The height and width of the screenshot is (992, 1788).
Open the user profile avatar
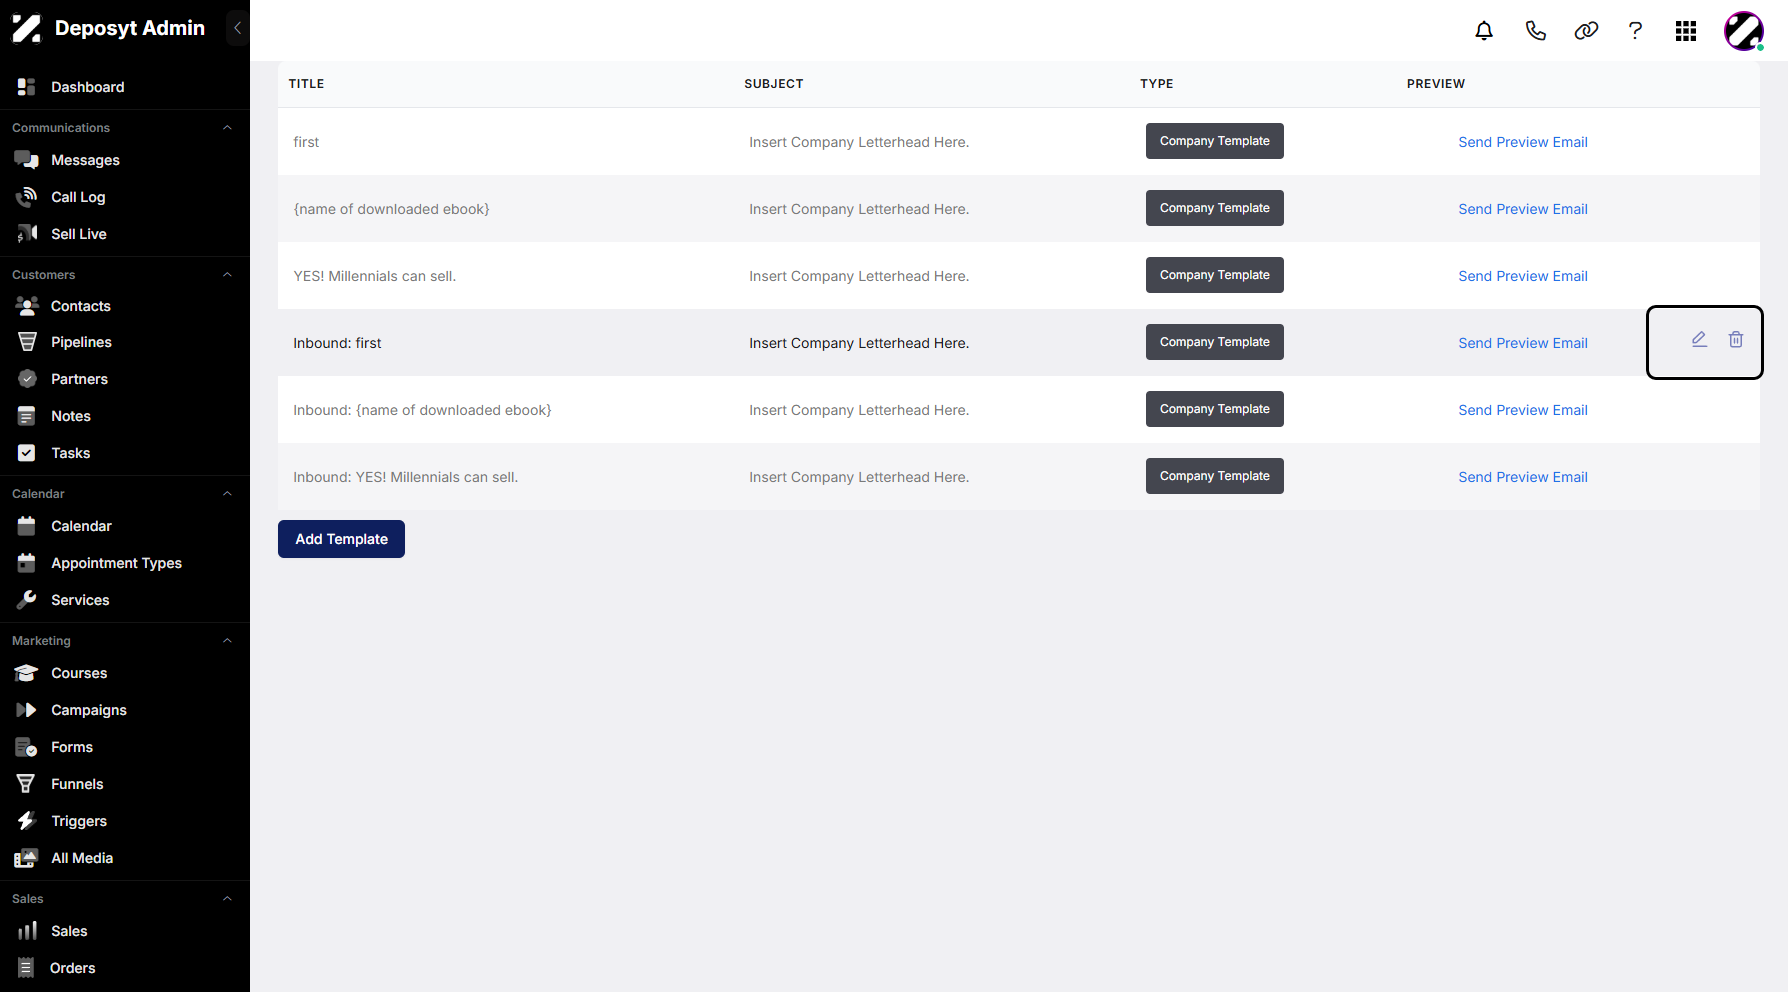pos(1743,31)
